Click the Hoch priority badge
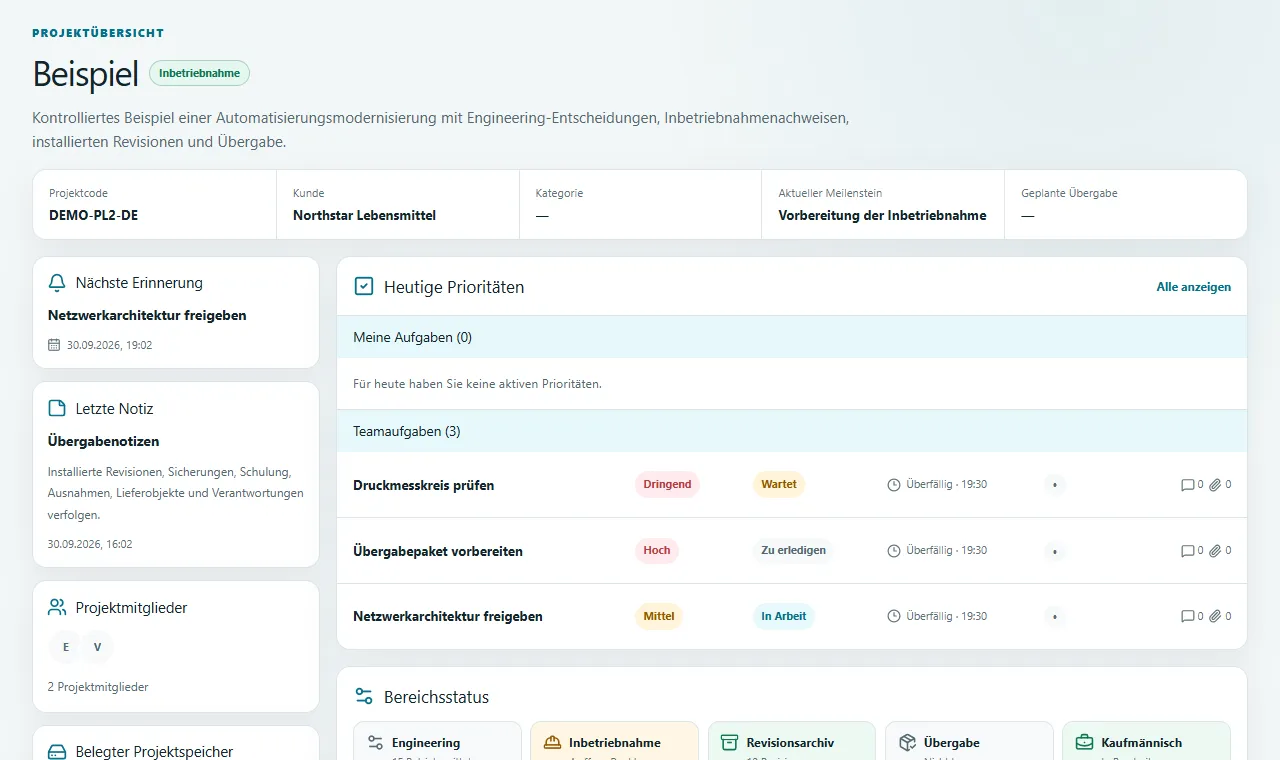 657,550
